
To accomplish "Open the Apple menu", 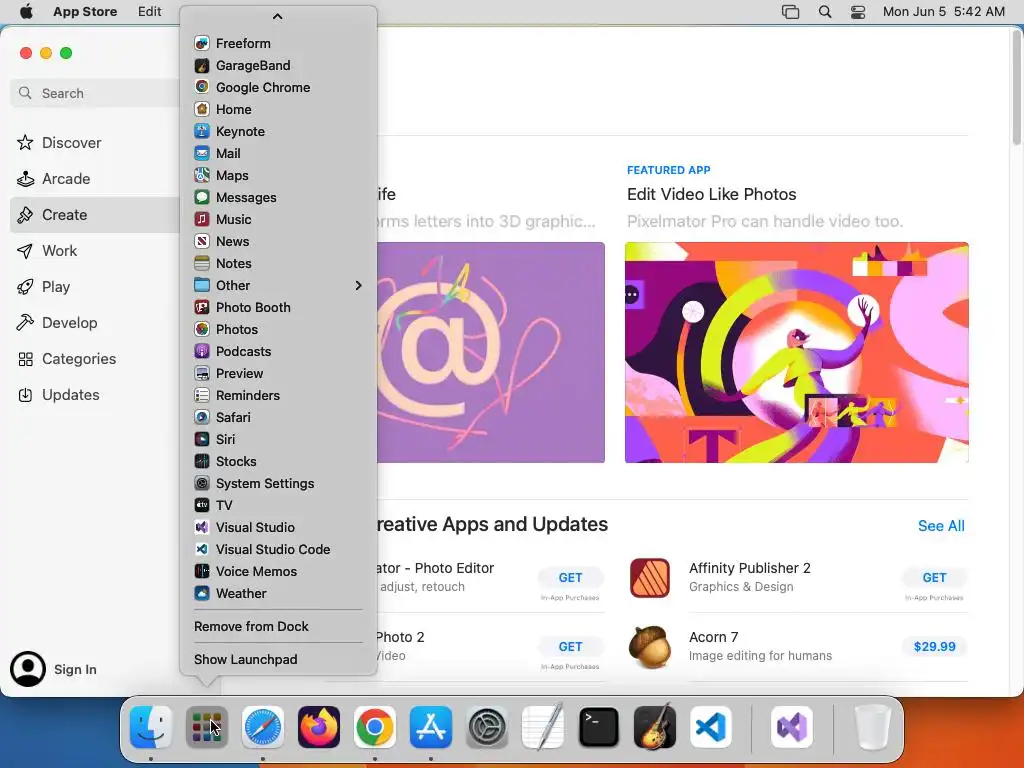I will coord(26,12).
